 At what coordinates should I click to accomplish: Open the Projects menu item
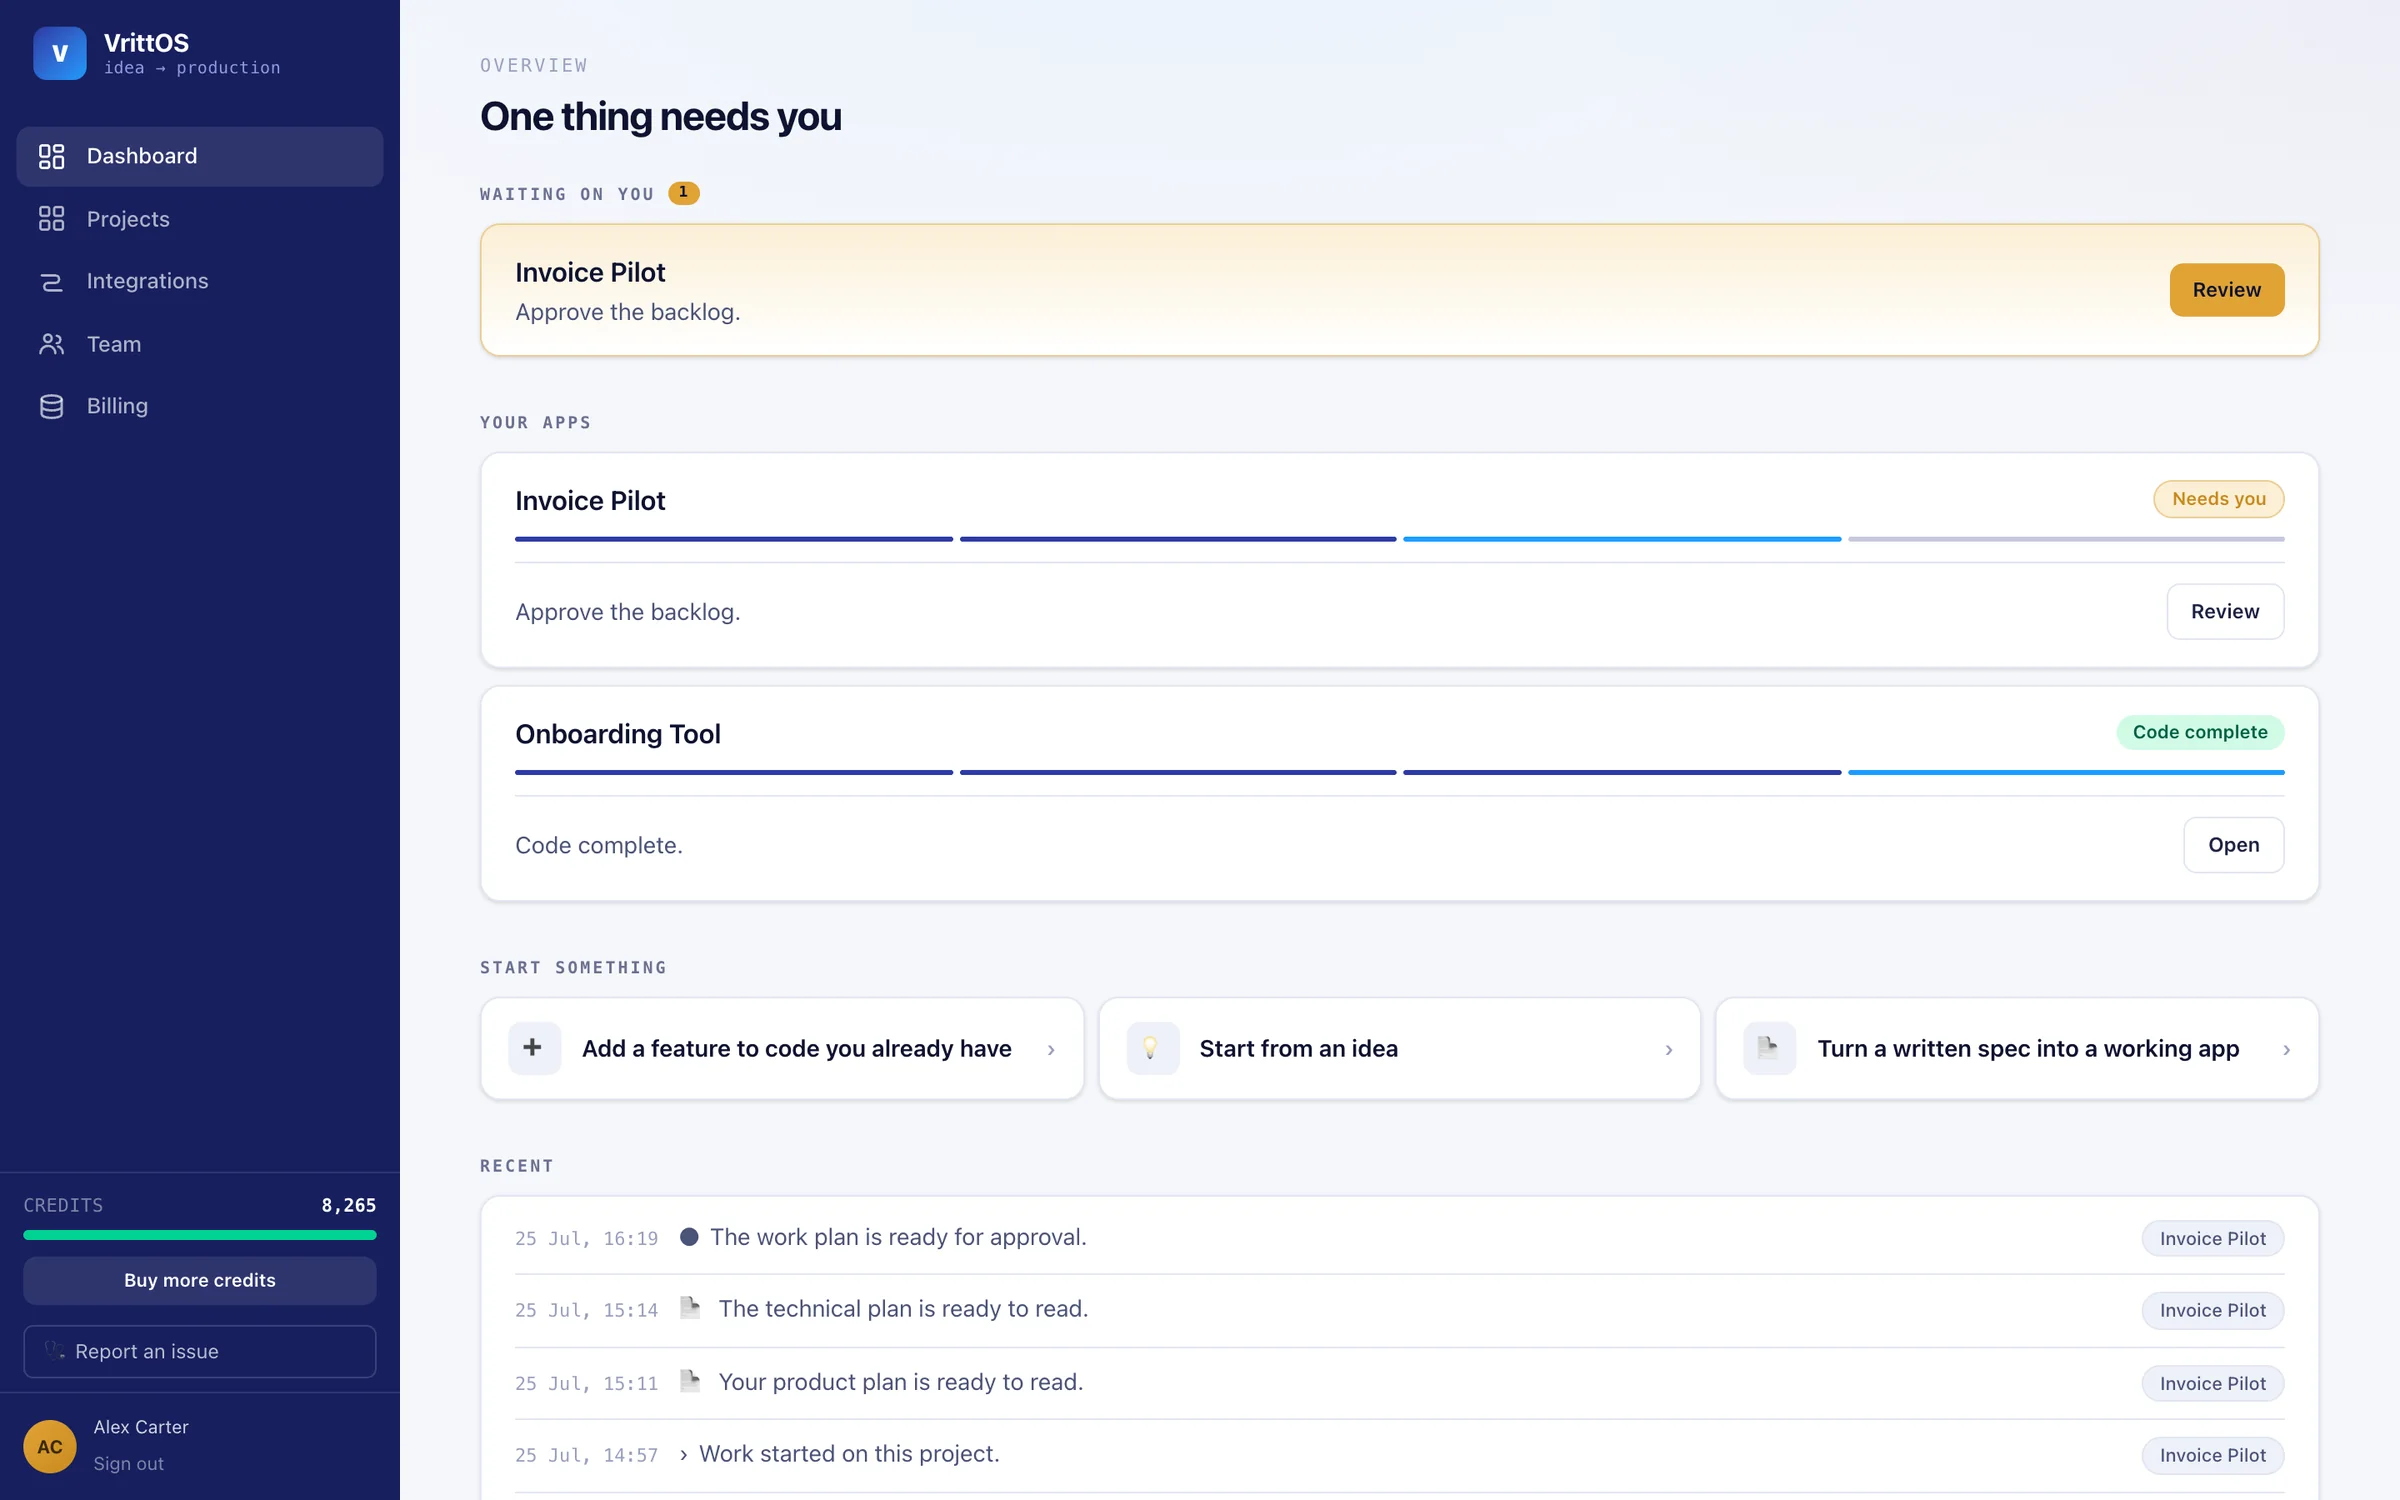click(x=200, y=219)
